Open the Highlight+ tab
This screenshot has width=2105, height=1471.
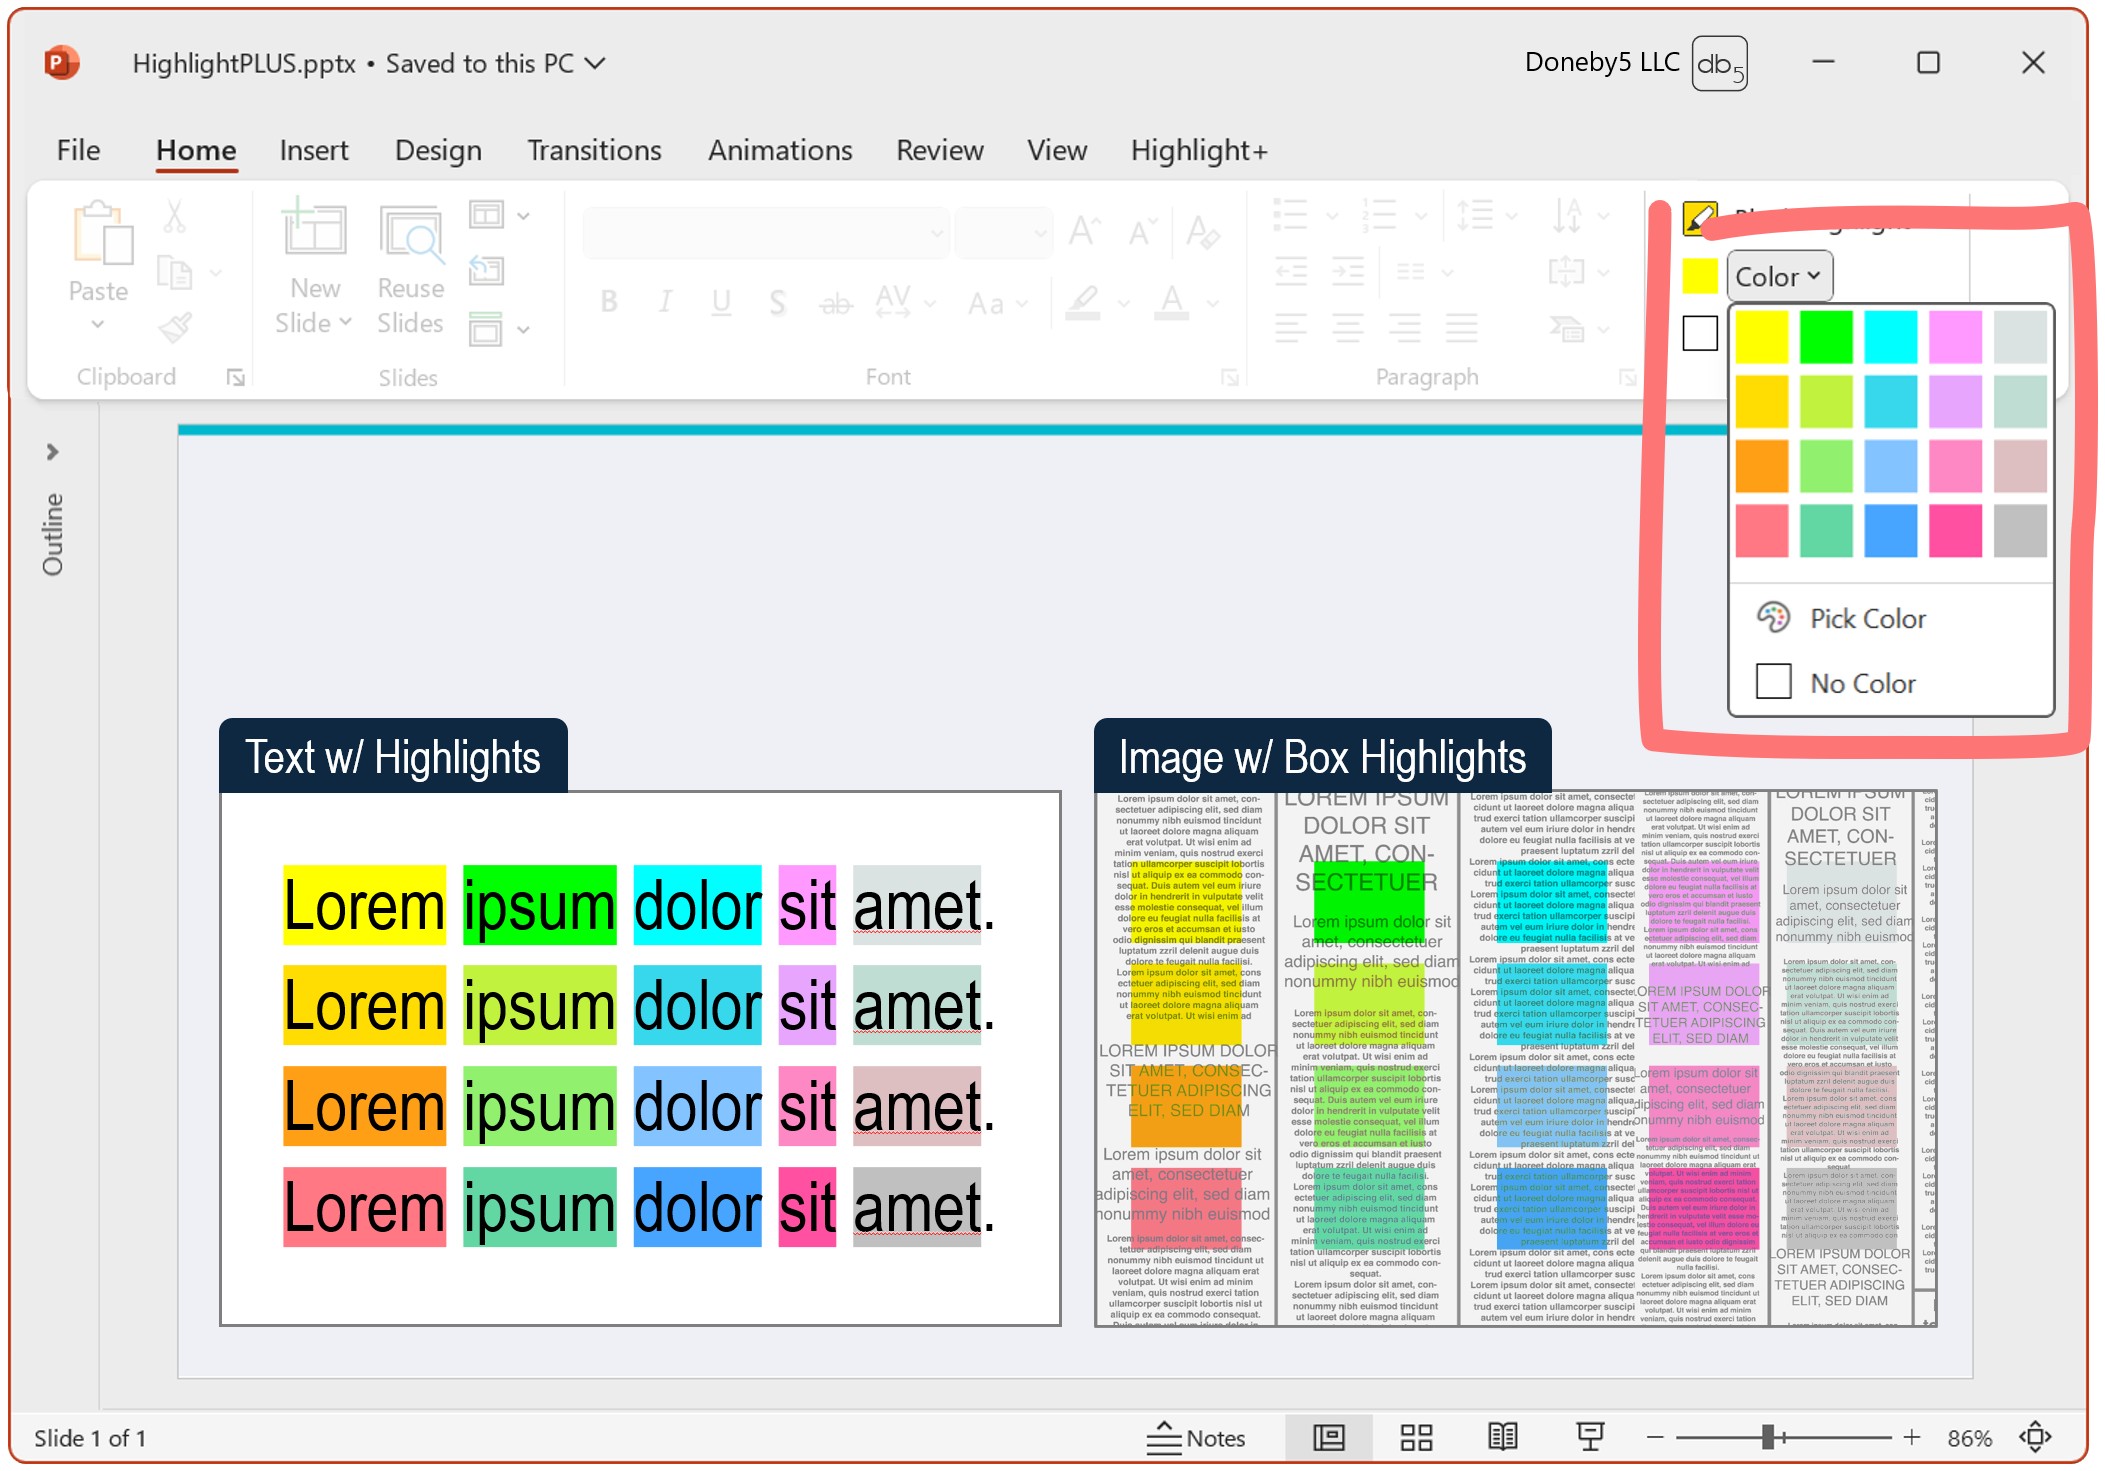click(1199, 150)
